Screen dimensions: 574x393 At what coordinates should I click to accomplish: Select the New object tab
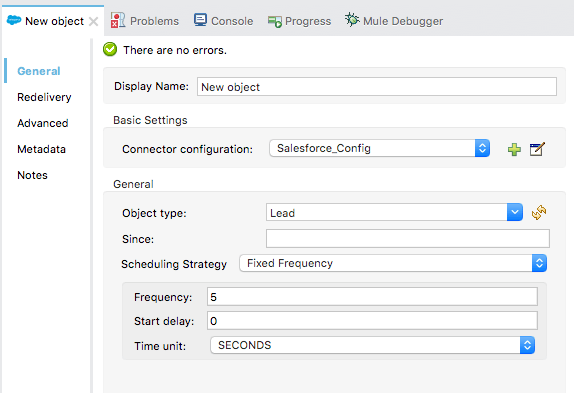coord(54,21)
